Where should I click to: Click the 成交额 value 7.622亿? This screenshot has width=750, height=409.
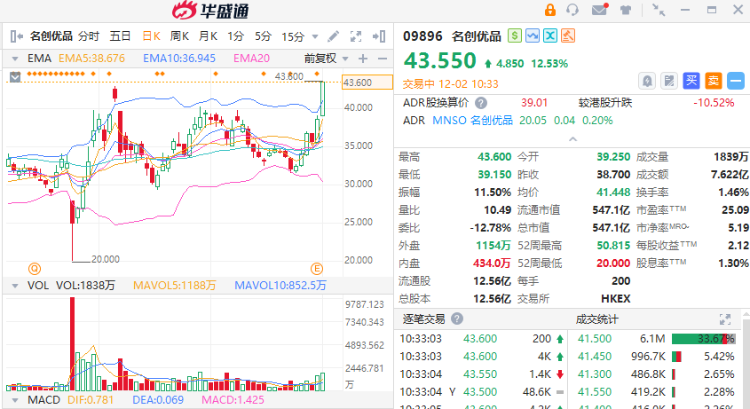click(x=729, y=175)
